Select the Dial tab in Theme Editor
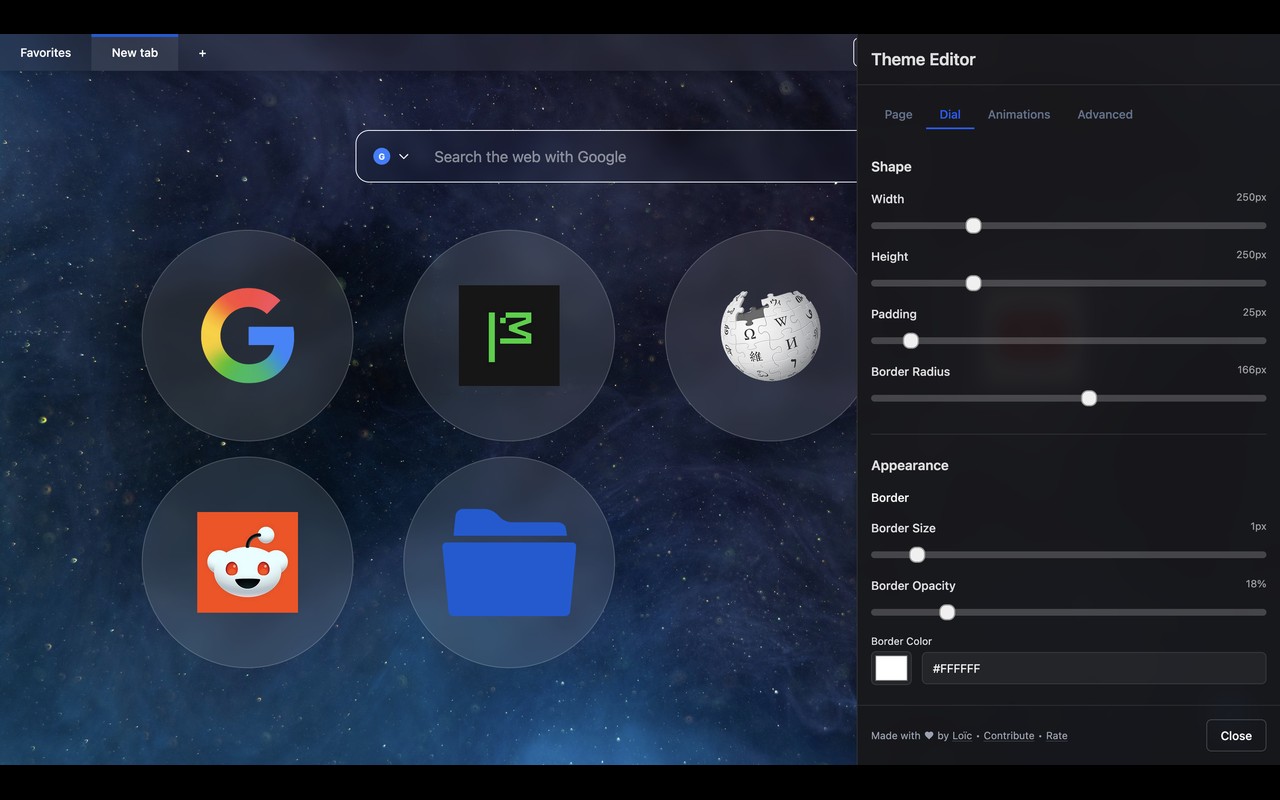The width and height of the screenshot is (1280, 800). tap(950, 114)
